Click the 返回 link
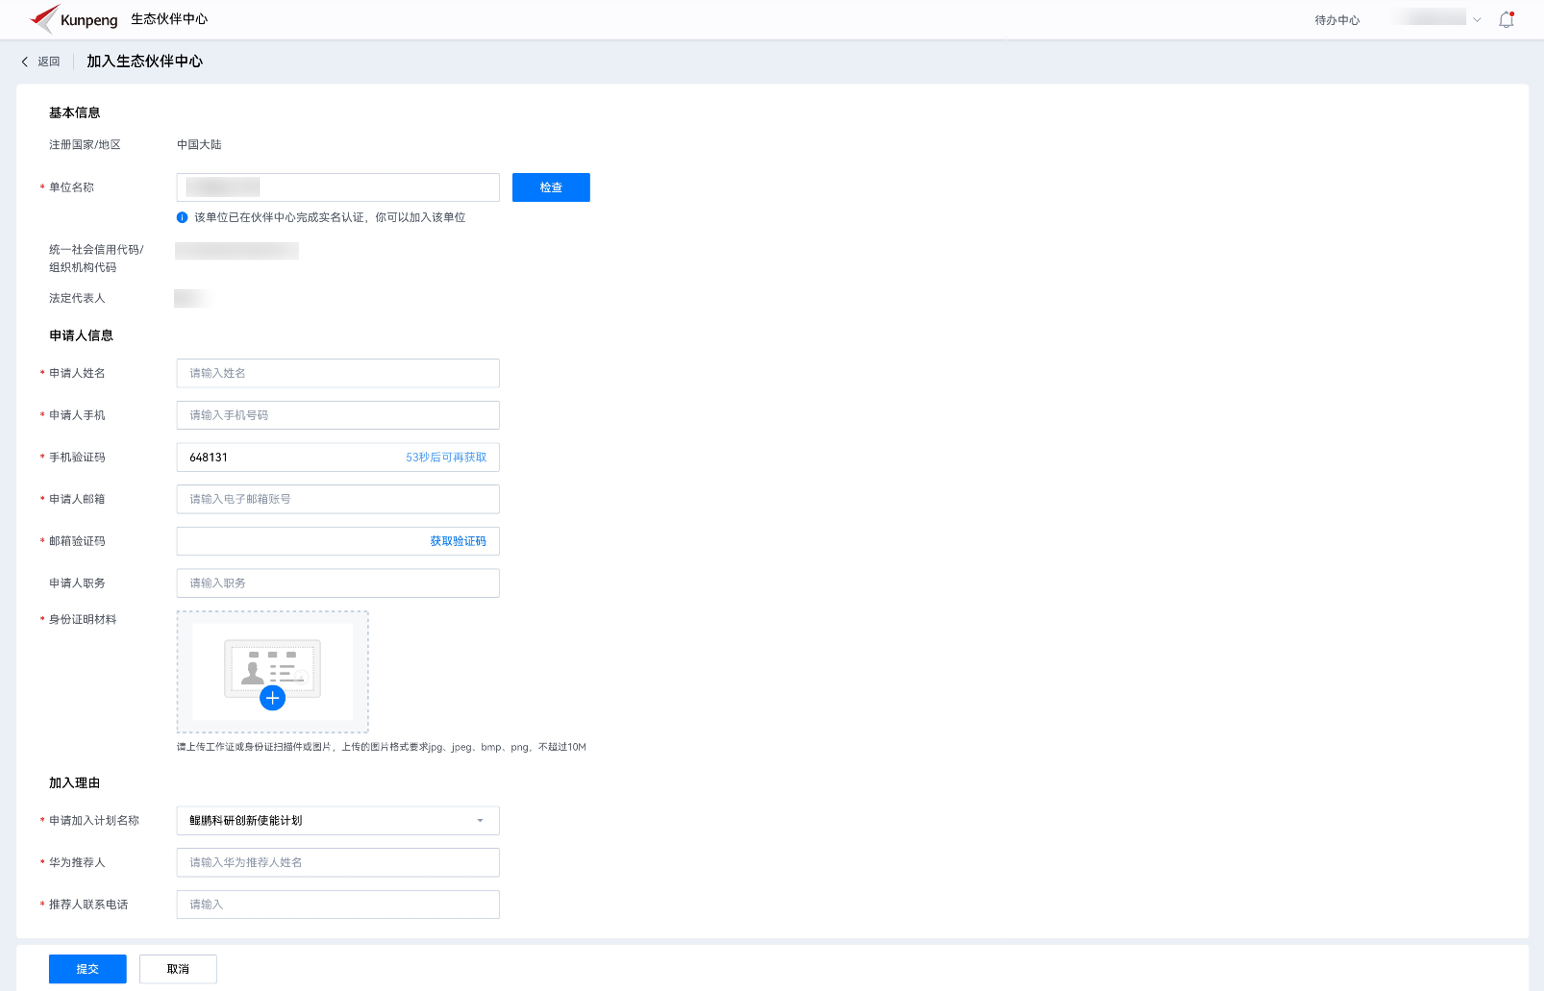Screen dimensions: 1544x991 [49, 62]
